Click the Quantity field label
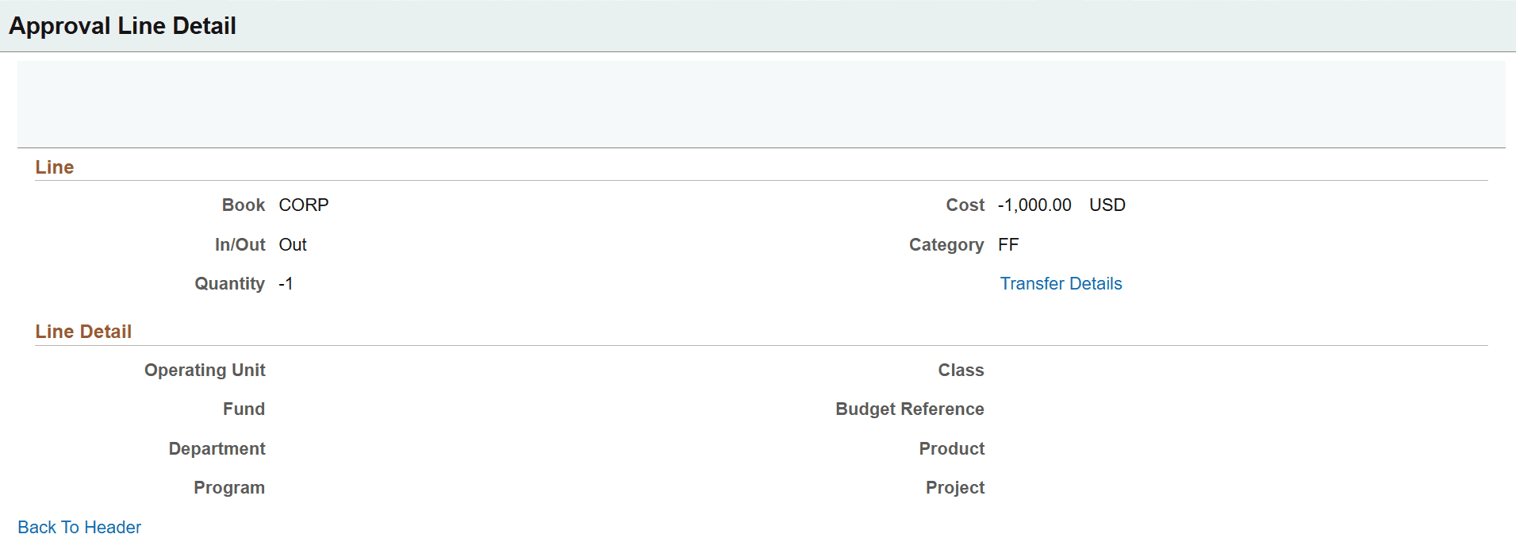 tap(230, 284)
